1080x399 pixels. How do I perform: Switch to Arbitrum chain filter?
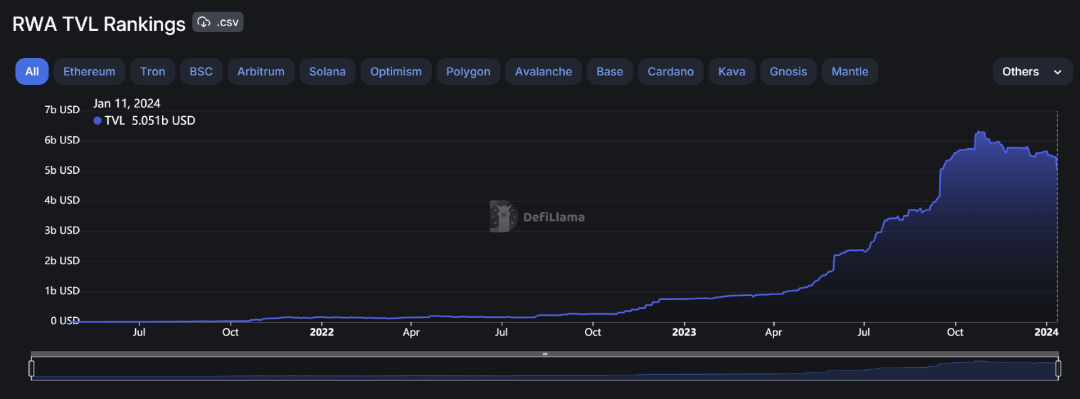(261, 72)
